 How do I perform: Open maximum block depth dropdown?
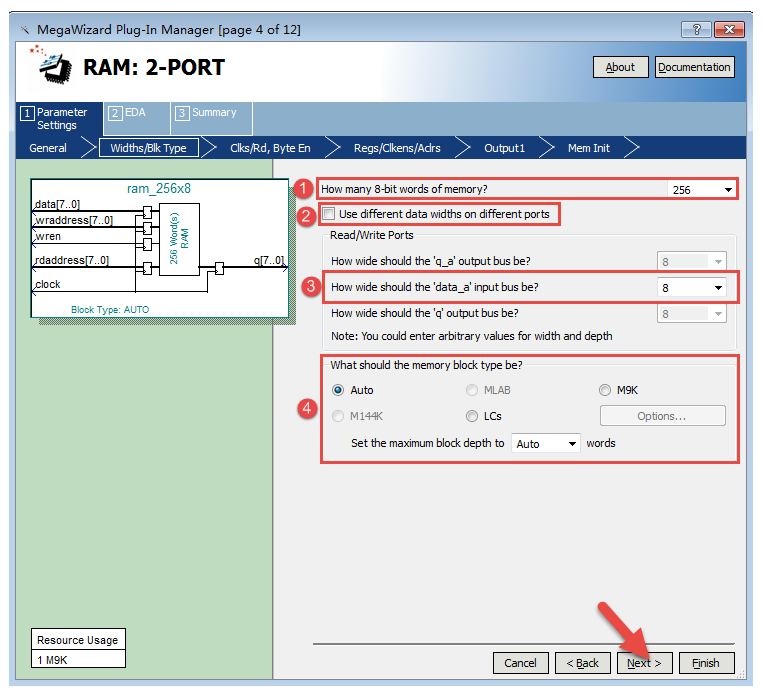pos(546,443)
